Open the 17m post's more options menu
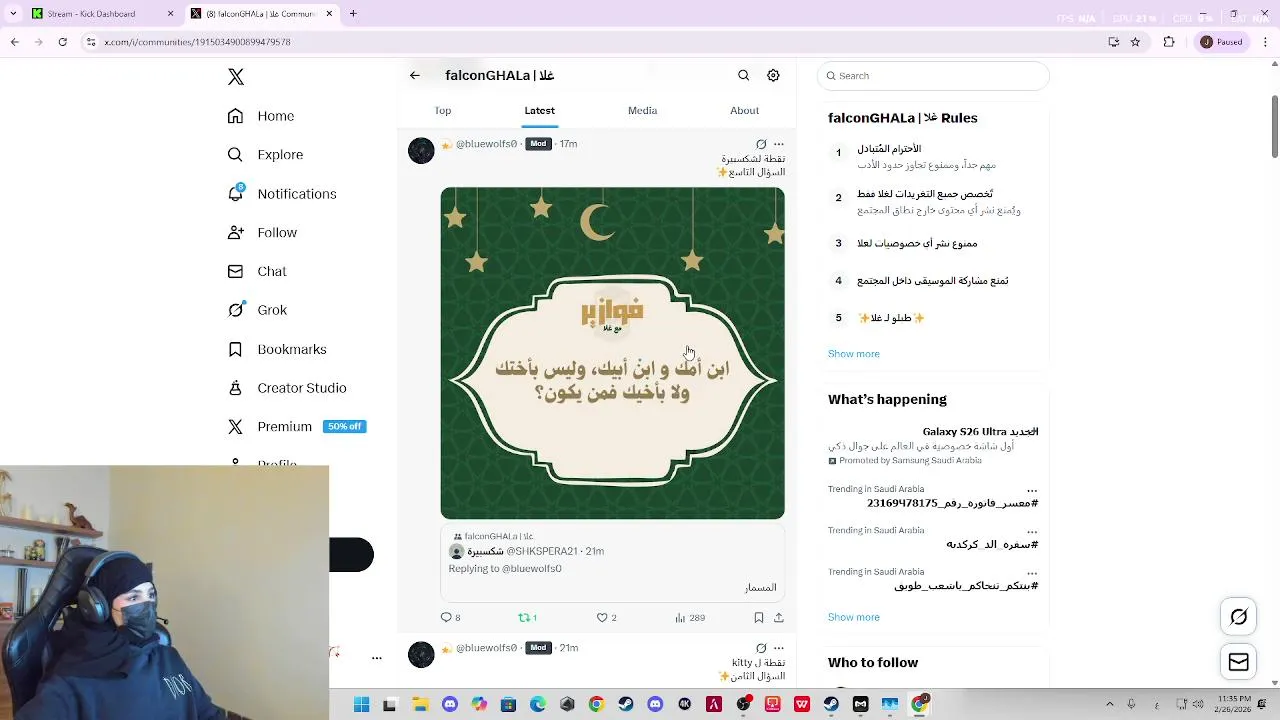This screenshot has width=1280, height=720. tap(779, 144)
